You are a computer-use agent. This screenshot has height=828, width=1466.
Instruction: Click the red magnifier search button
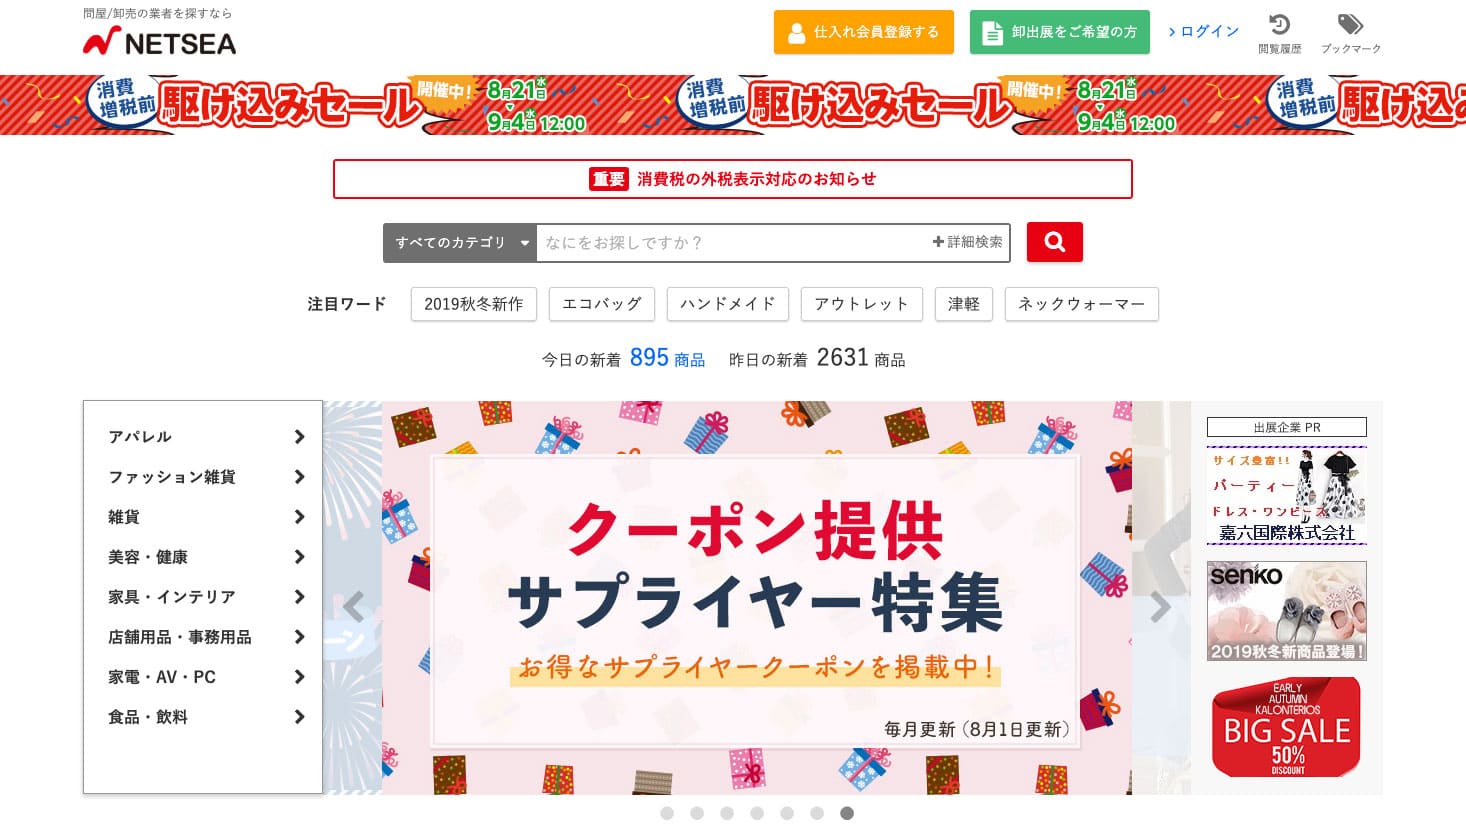pos(1054,242)
